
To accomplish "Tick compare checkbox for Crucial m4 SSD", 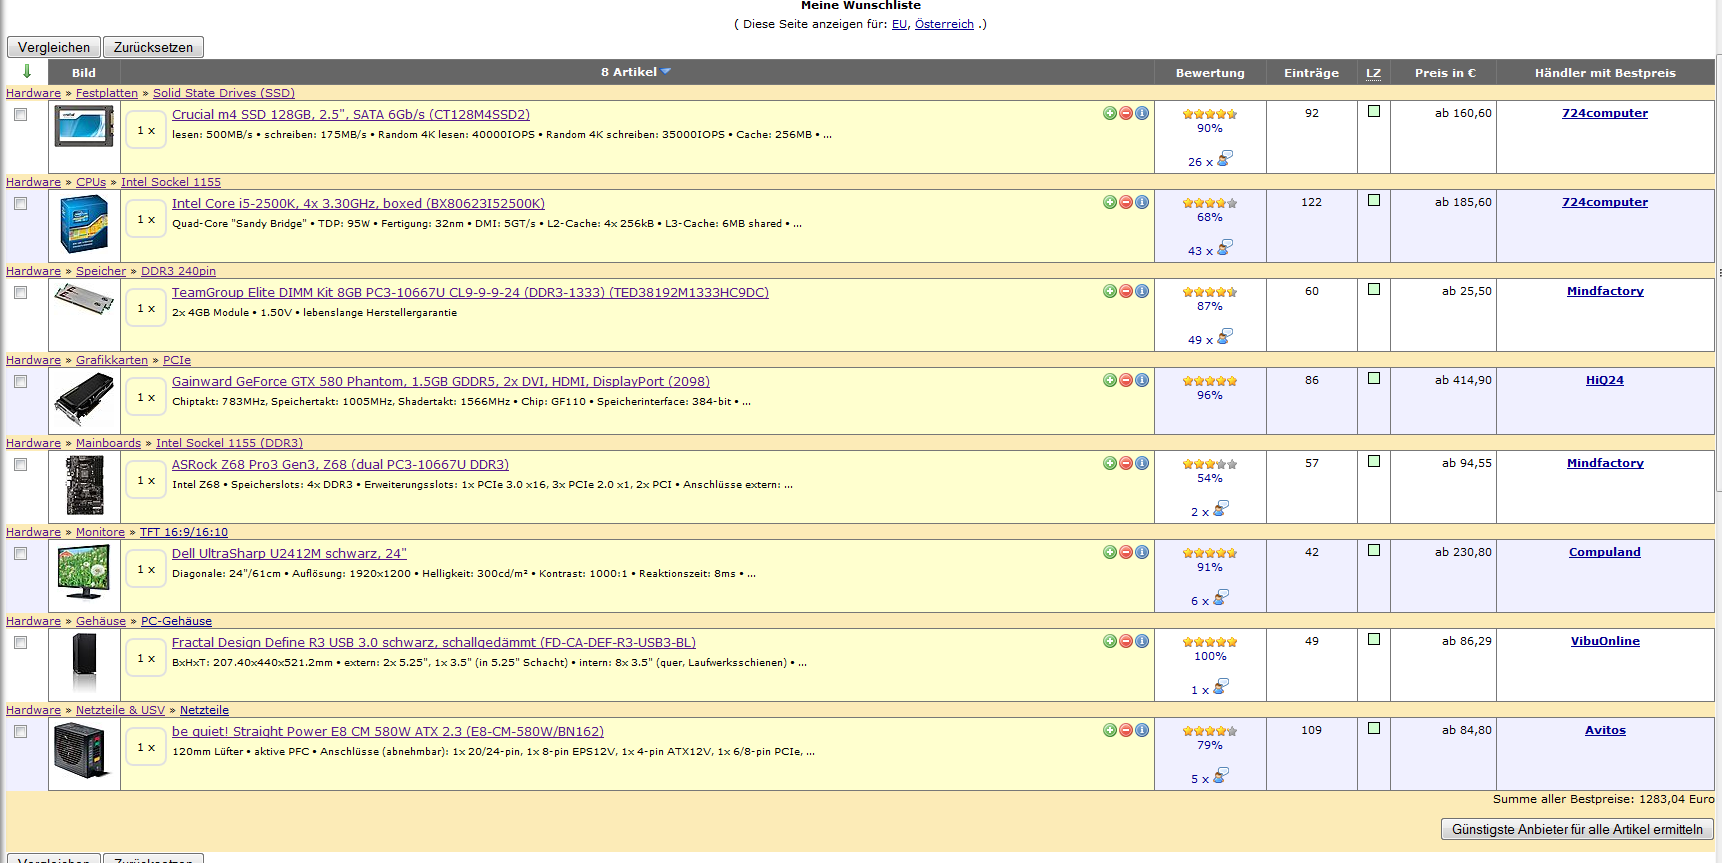I will point(20,114).
